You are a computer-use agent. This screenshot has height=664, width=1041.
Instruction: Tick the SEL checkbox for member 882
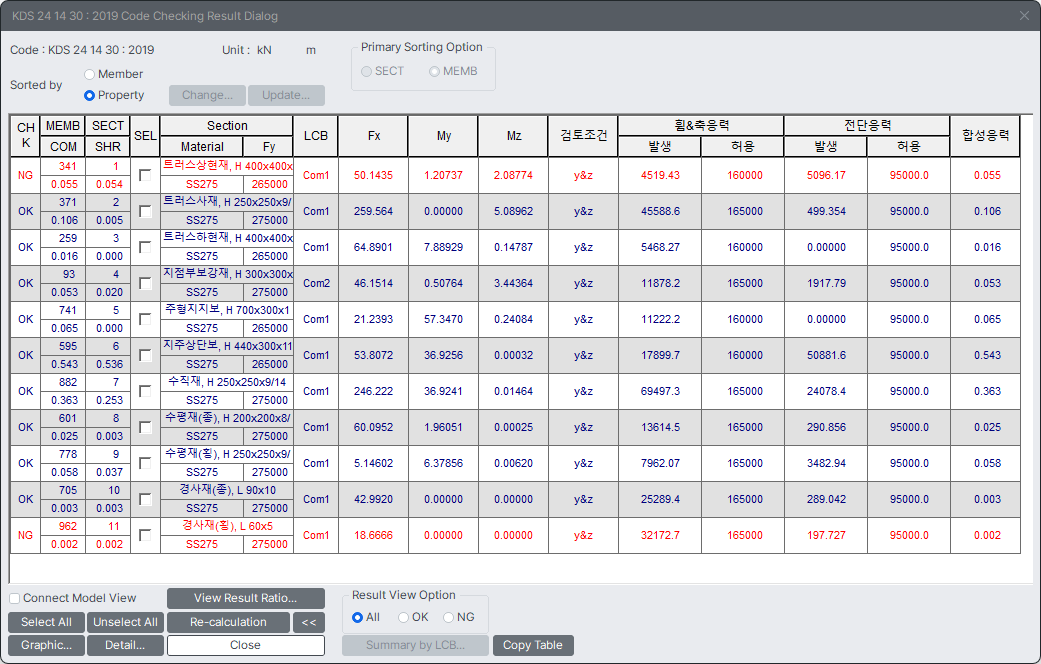145,391
